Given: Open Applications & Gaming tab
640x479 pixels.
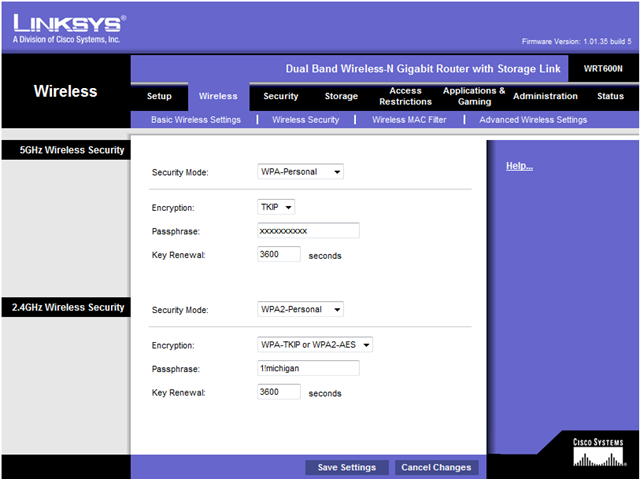Looking at the screenshot, I should (x=474, y=96).
